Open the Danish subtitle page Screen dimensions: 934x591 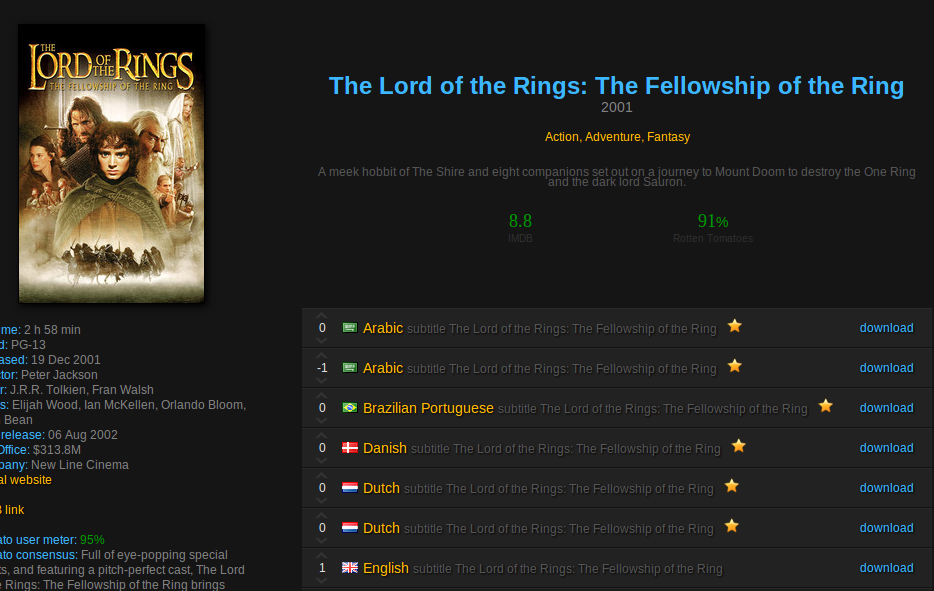pos(542,448)
